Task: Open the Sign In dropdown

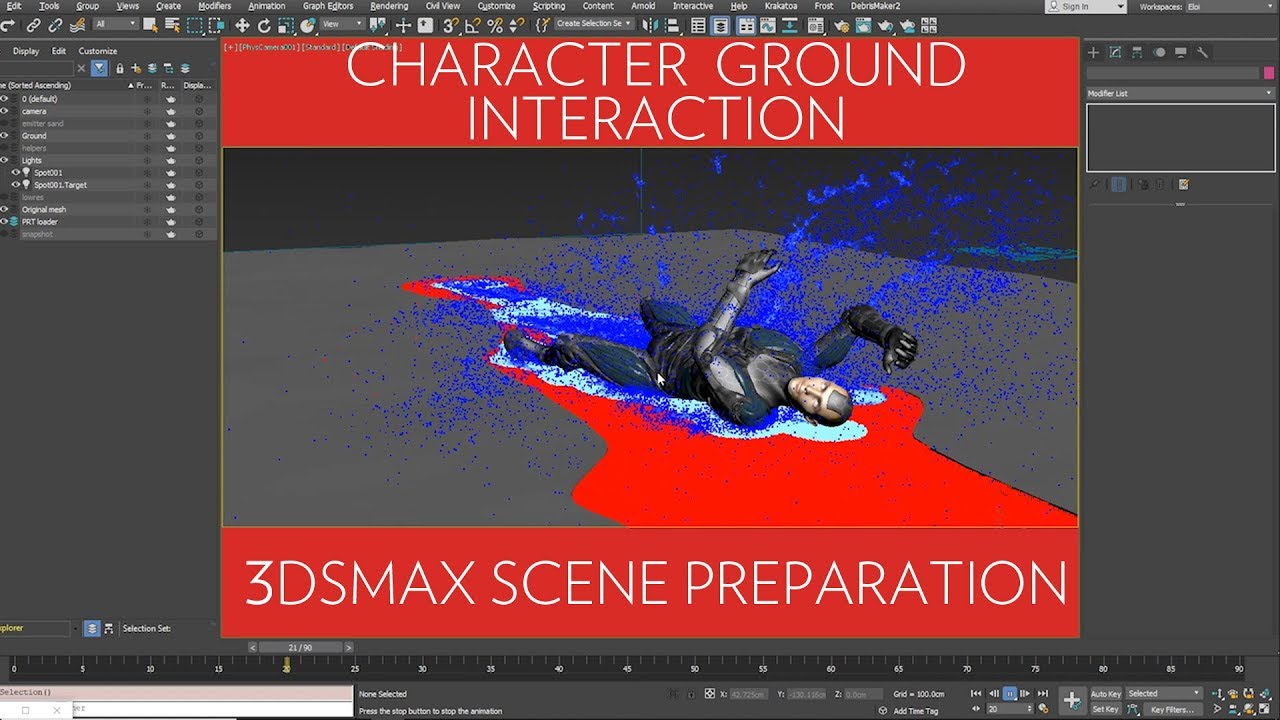Action: [x=1085, y=7]
